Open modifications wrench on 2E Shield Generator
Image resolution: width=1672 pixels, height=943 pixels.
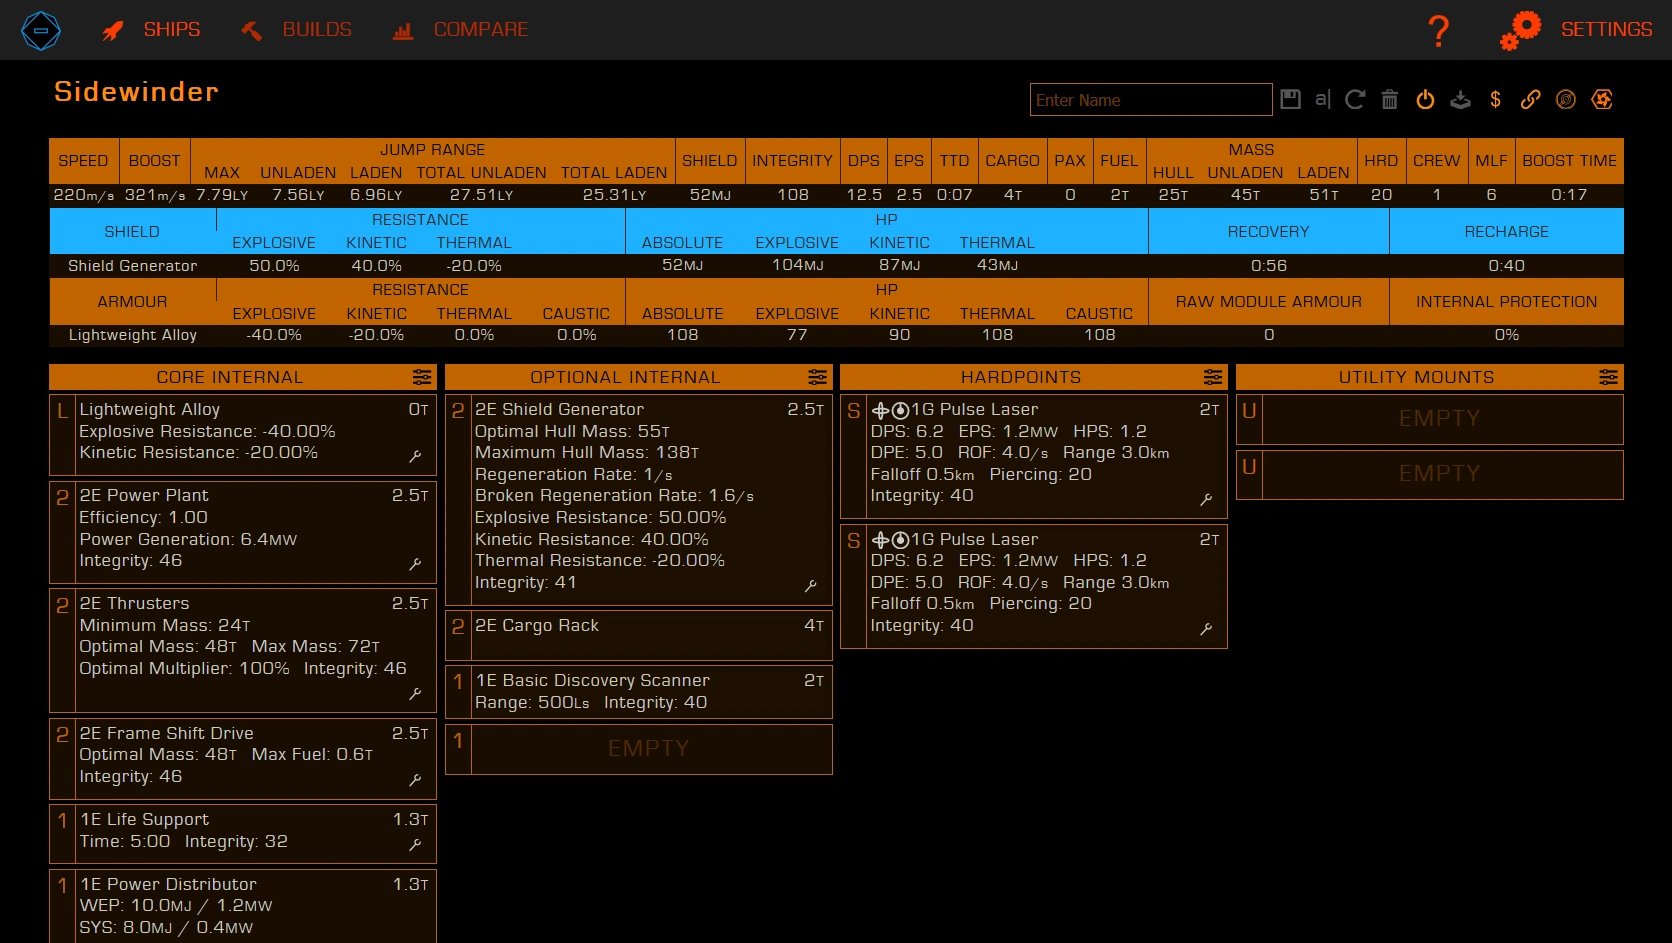[810, 586]
